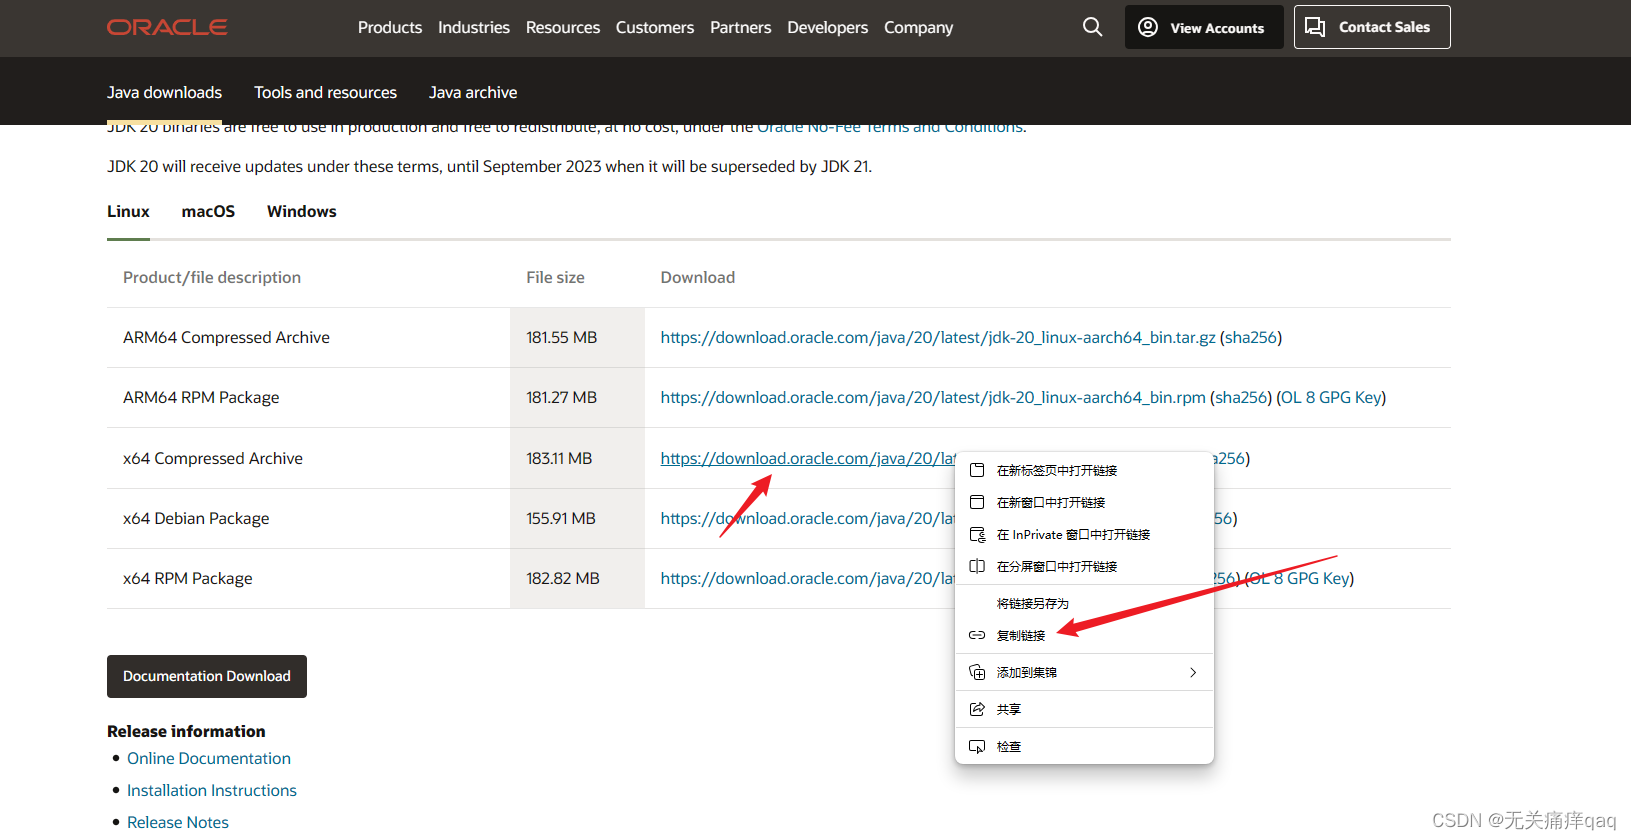Click the Contact Sales chat icon
The height and width of the screenshot is (840, 1631).
tap(1315, 27)
